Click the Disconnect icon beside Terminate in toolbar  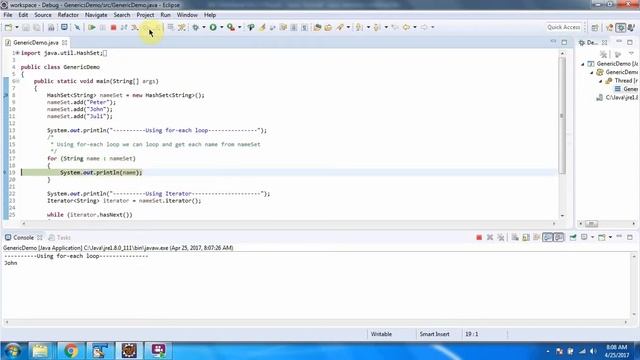tap(124, 27)
